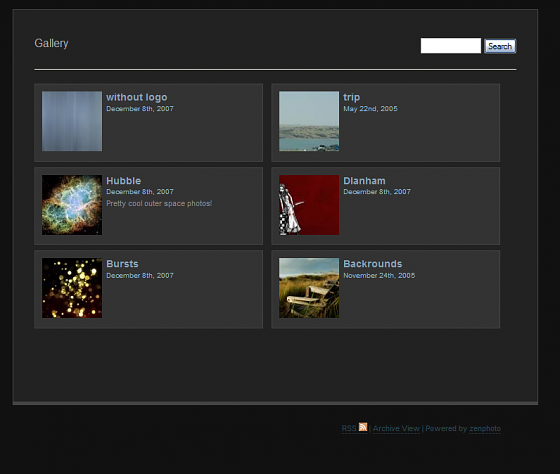Open the Backrounds album thumbnail
560x474 pixels.
coord(309,288)
